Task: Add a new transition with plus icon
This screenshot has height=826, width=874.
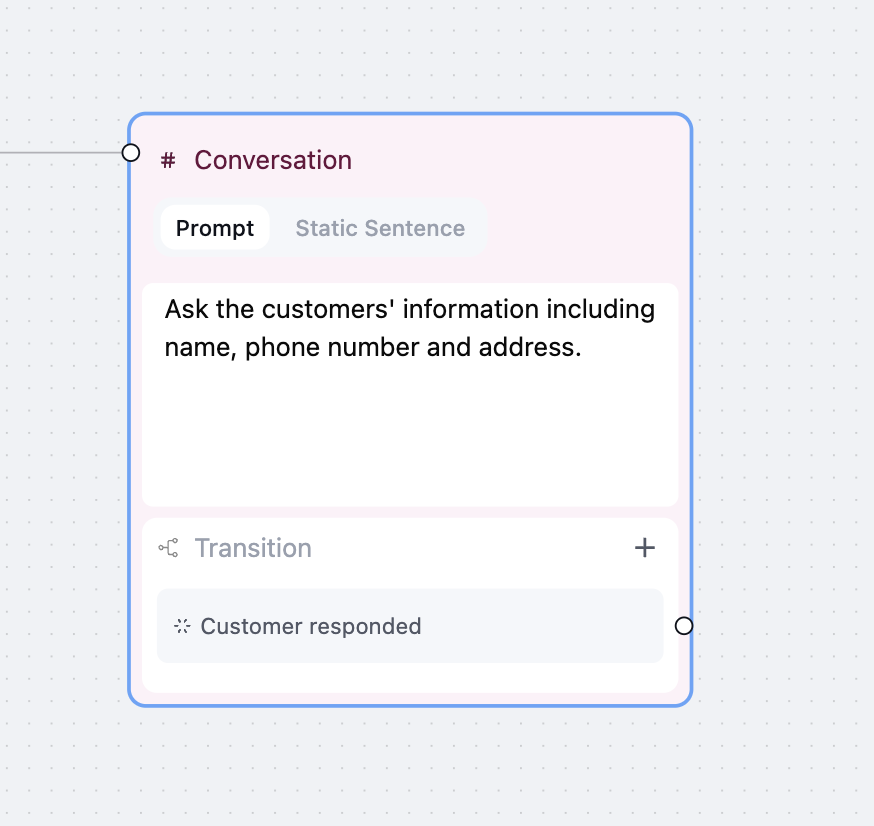Action: click(x=644, y=548)
